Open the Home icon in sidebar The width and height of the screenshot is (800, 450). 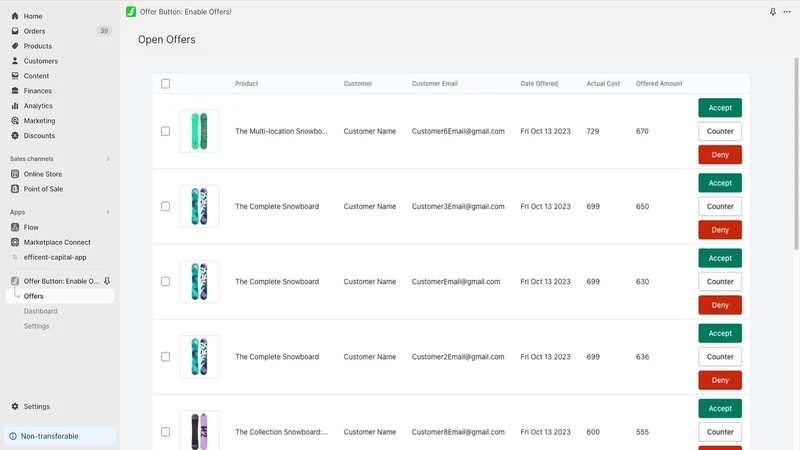click(15, 16)
